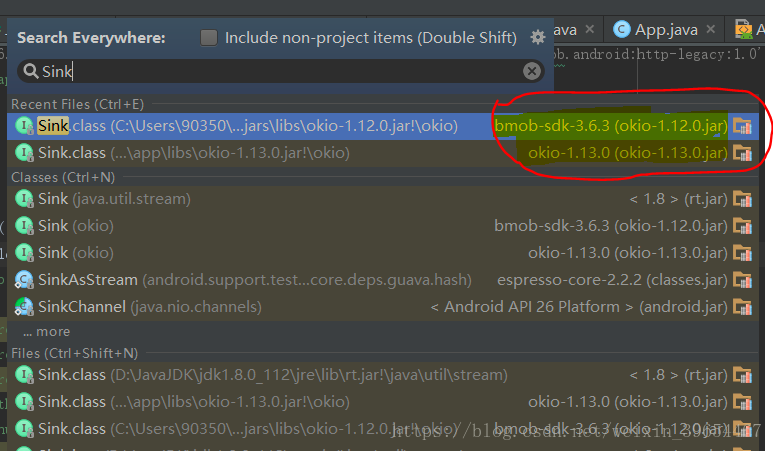Click Files (Ctrl+Shift+N) section header
Image resolution: width=773 pixels, height=451 pixels.
pos(74,353)
